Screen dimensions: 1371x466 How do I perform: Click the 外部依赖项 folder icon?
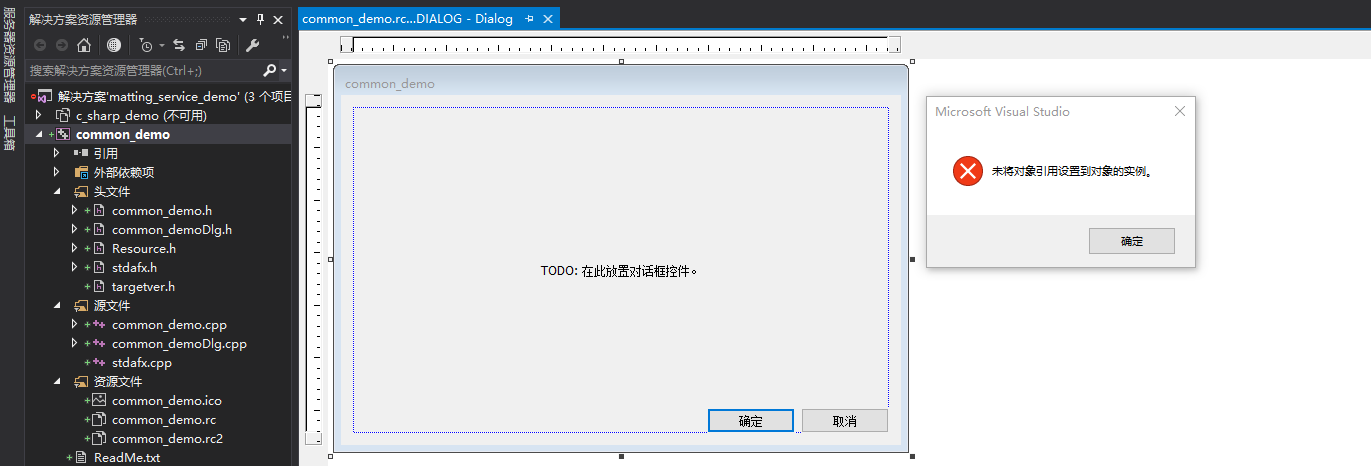click(x=81, y=173)
